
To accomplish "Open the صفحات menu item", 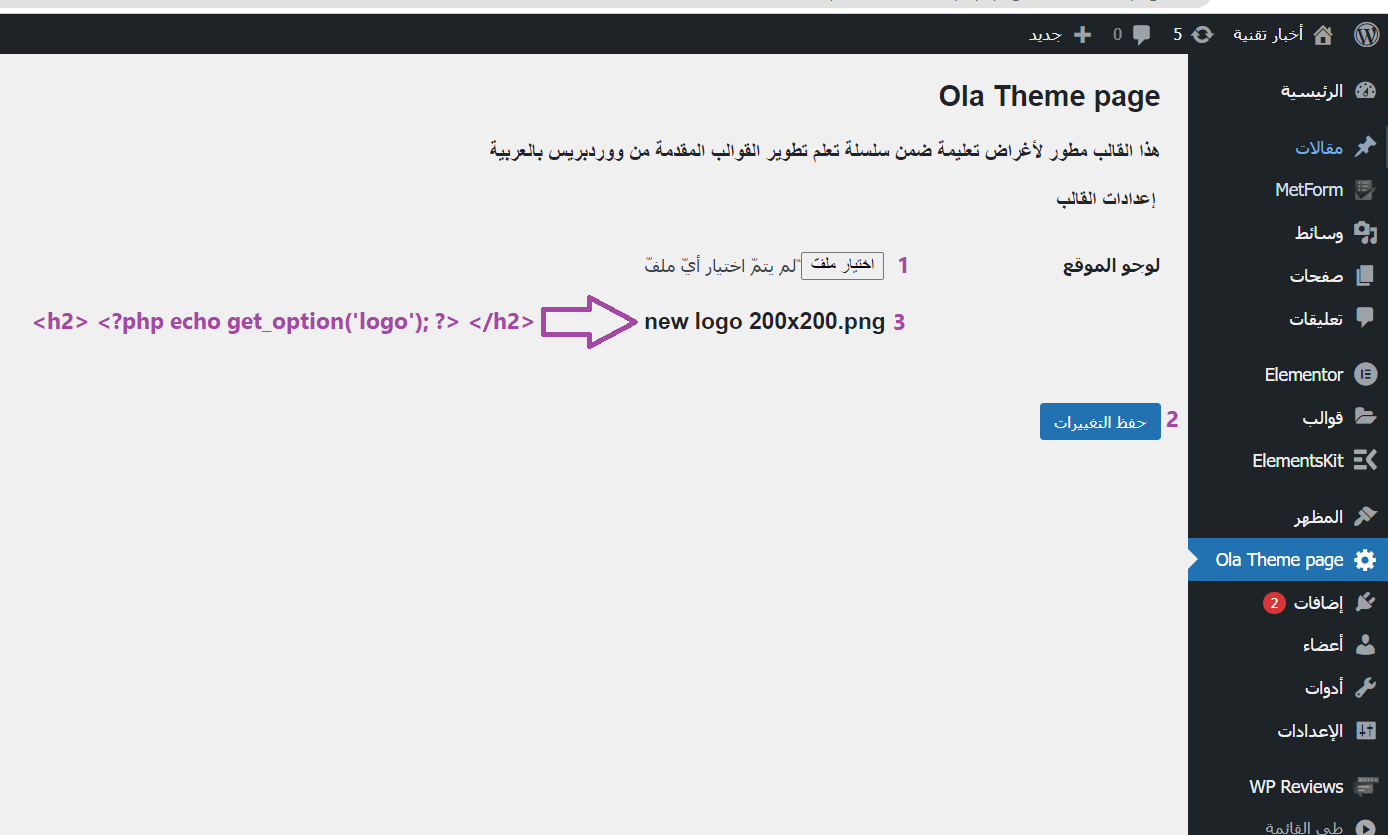I will tap(1288, 276).
